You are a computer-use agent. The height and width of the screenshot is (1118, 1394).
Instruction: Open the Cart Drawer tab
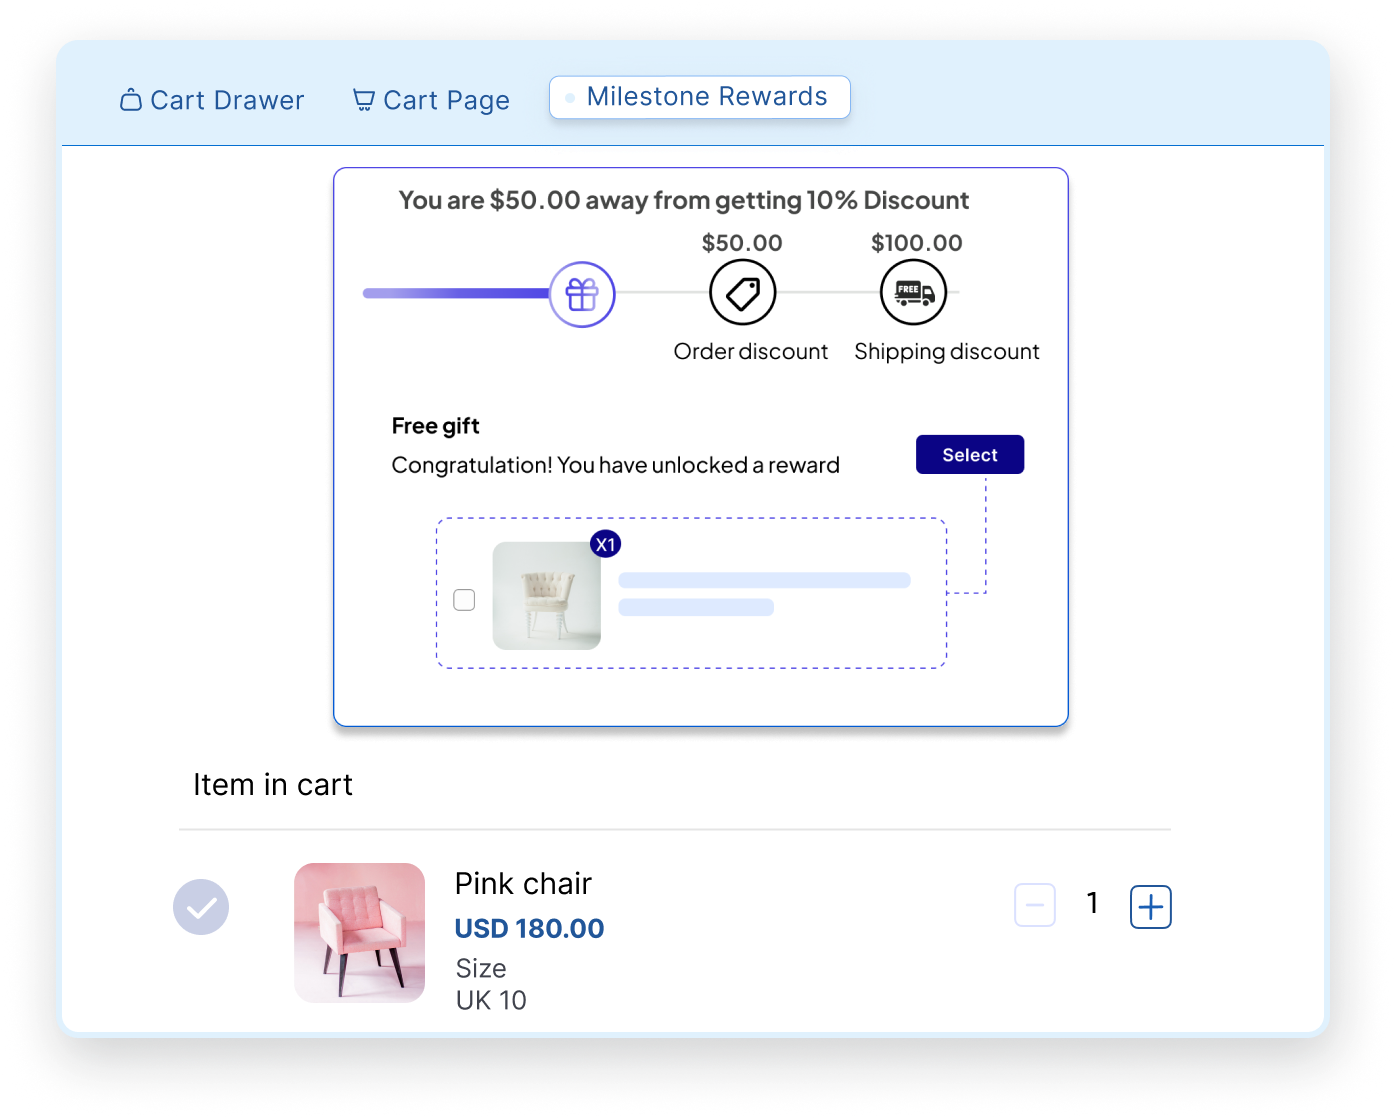click(x=212, y=100)
